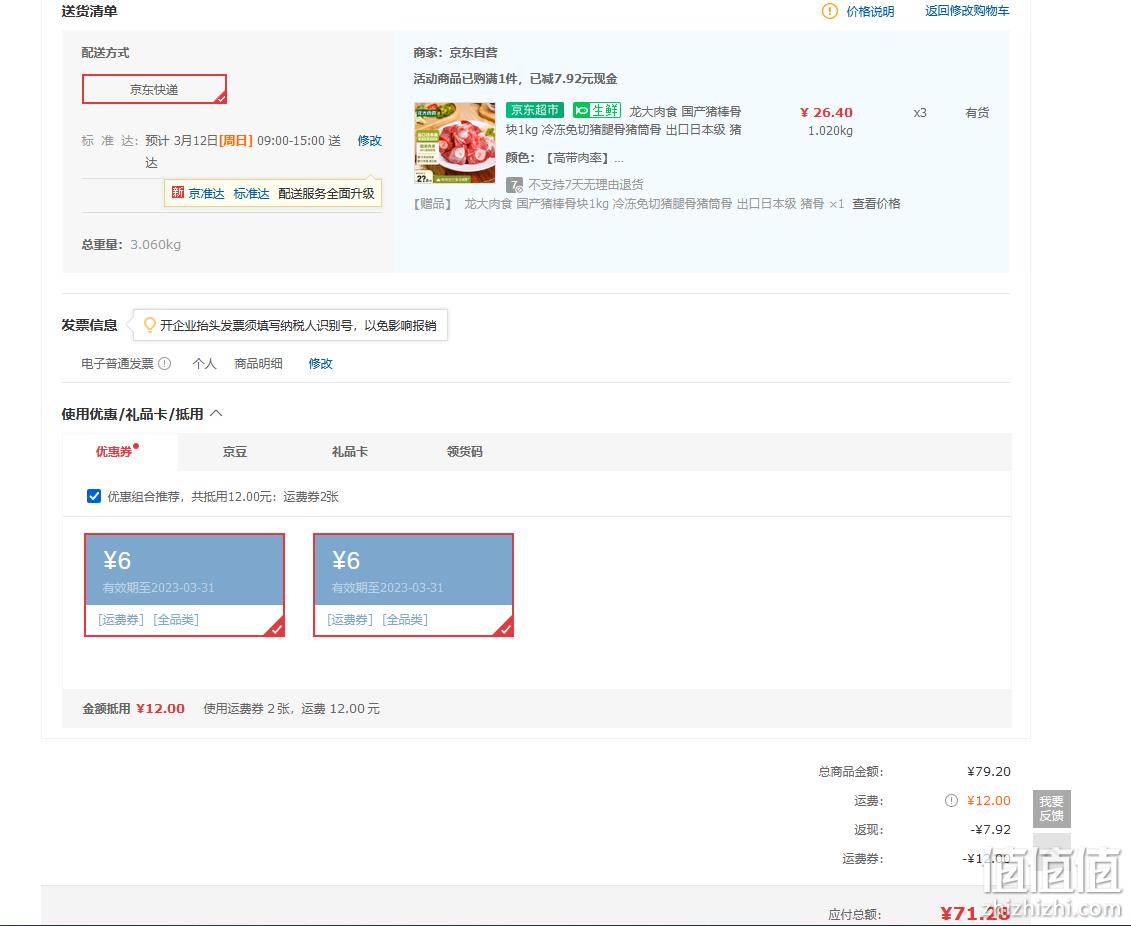
Task: Click 修改 in the invoice information row
Action: (320, 363)
